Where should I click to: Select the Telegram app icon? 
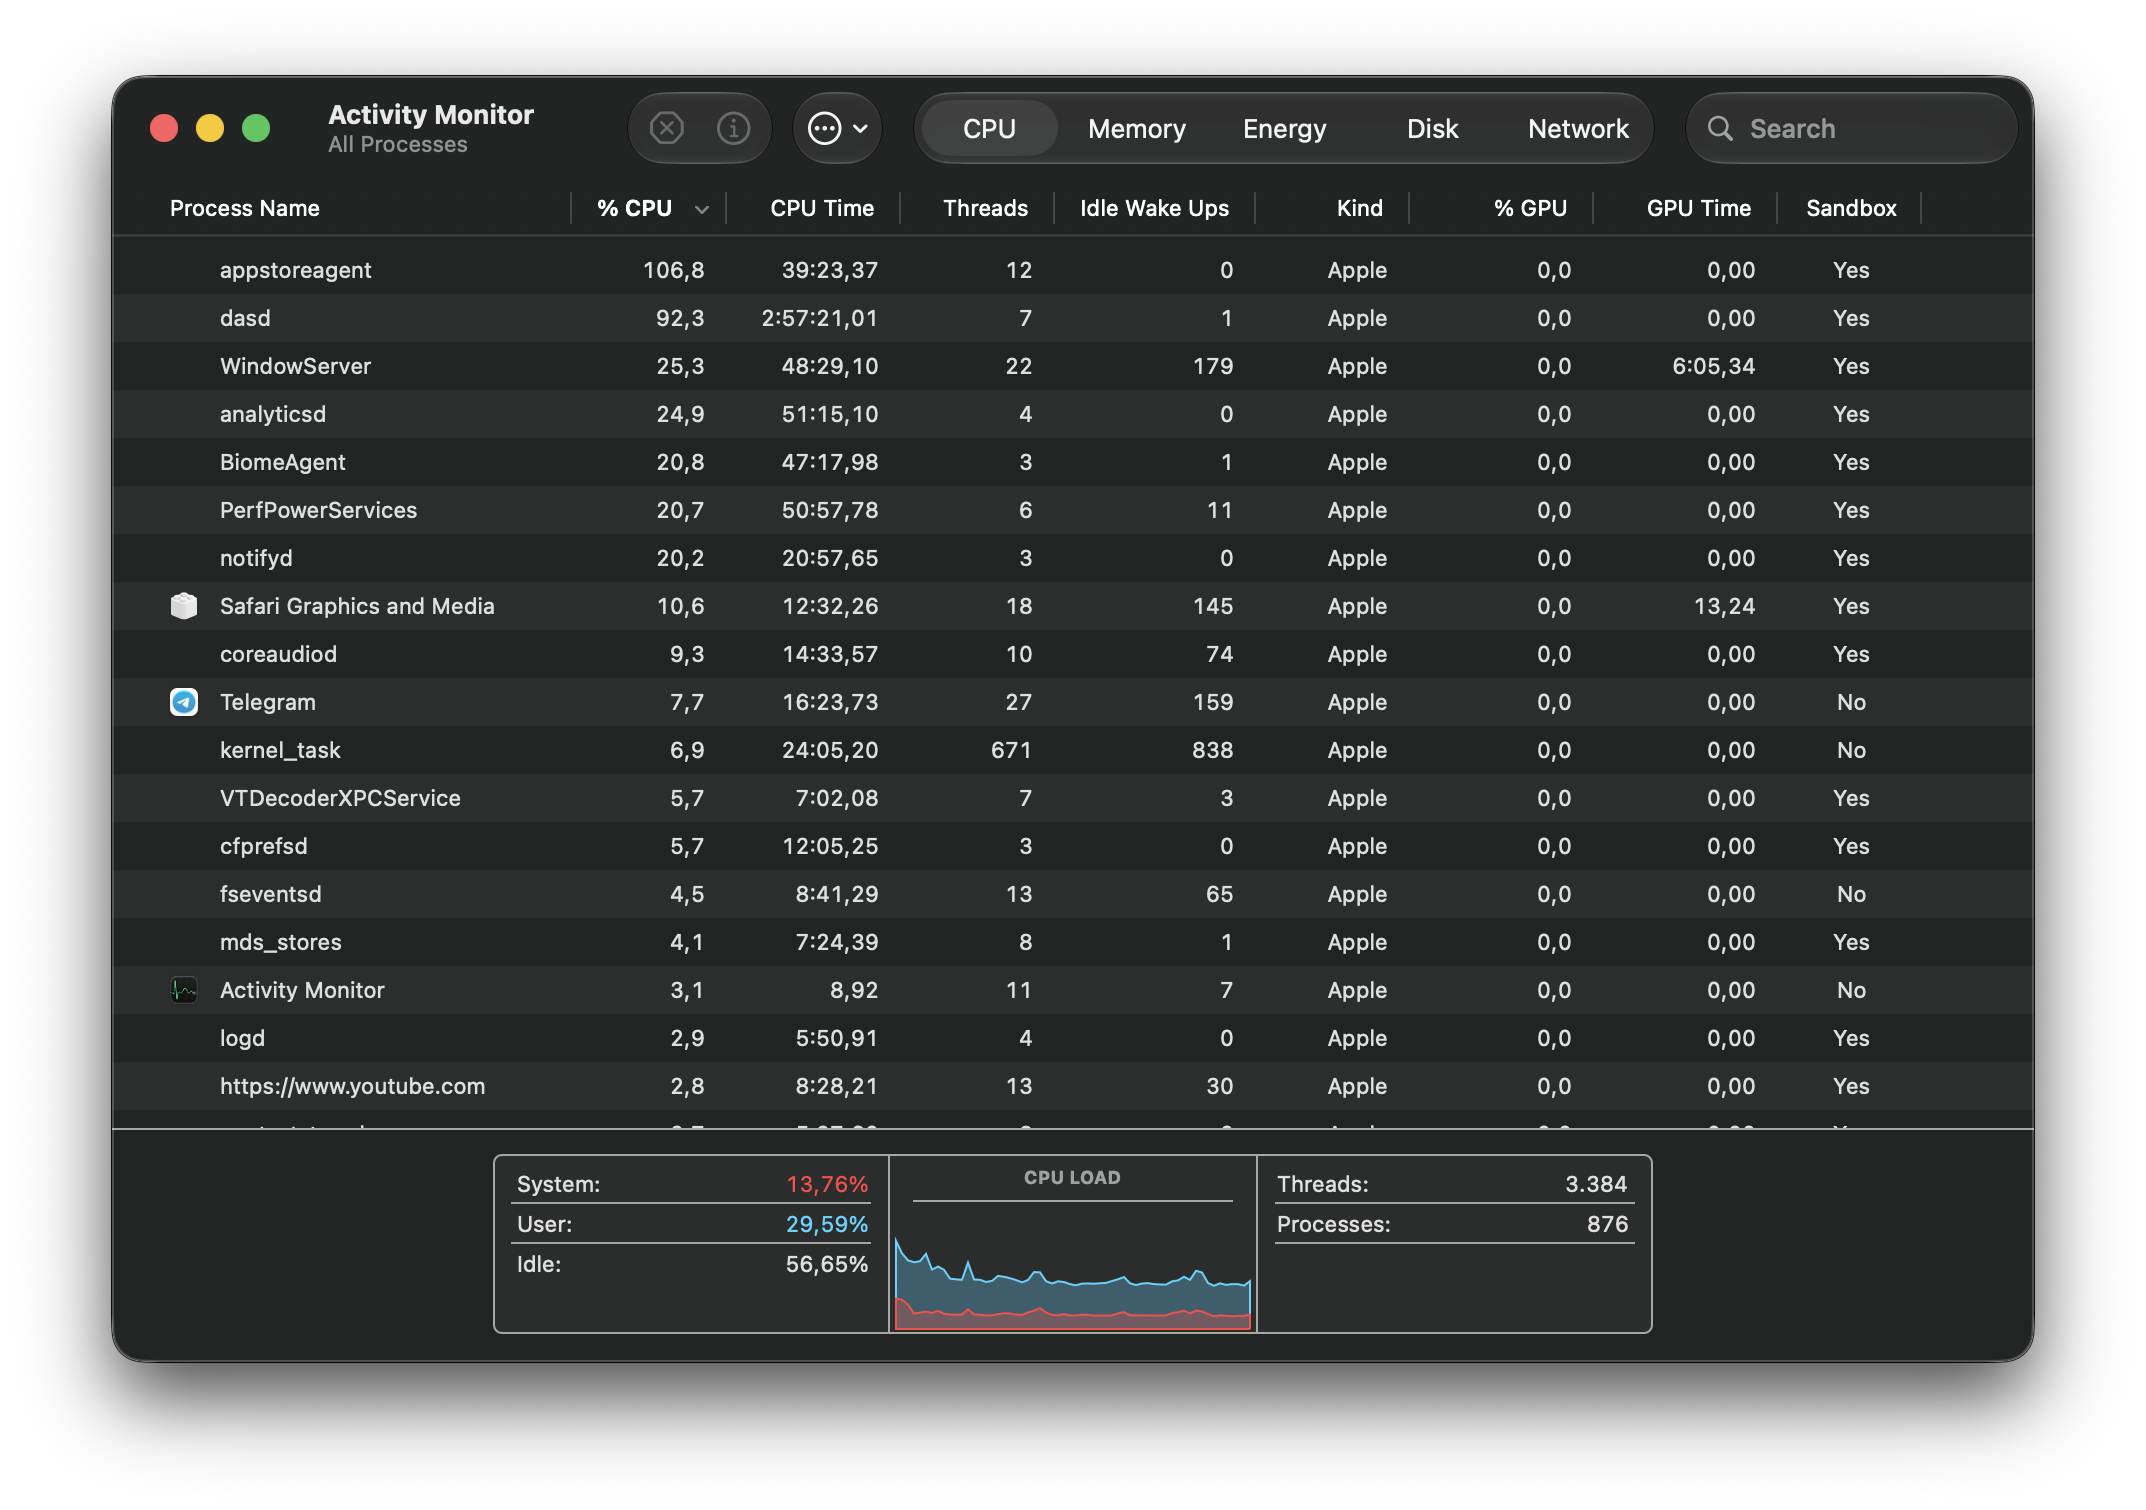(x=184, y=702)
